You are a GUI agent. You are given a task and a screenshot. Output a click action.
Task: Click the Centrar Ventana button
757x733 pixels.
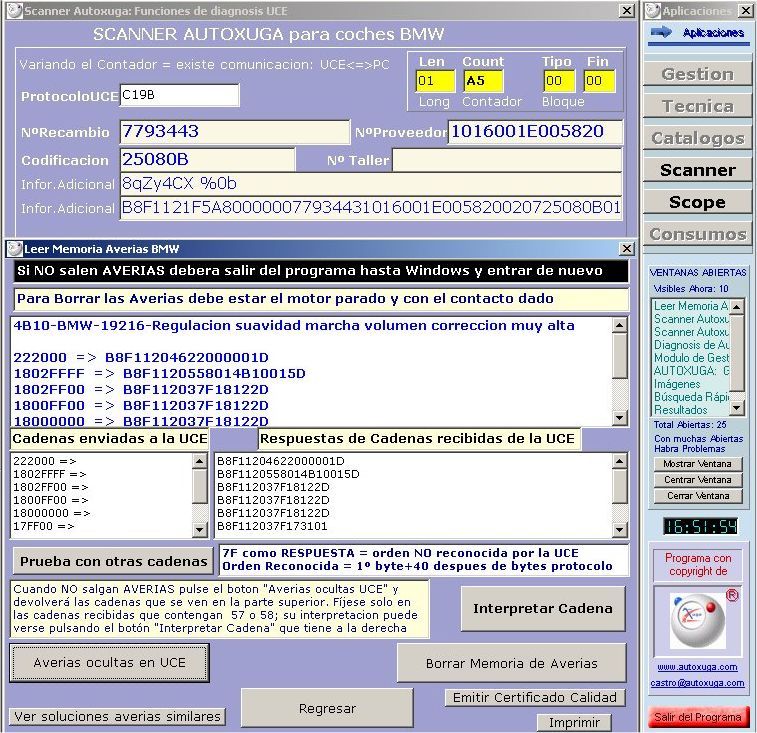click(697, 479)
